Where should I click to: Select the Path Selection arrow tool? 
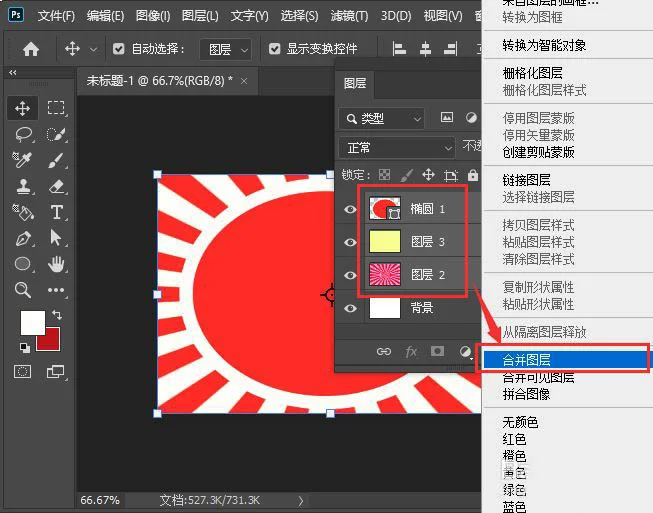pos(56,238)
